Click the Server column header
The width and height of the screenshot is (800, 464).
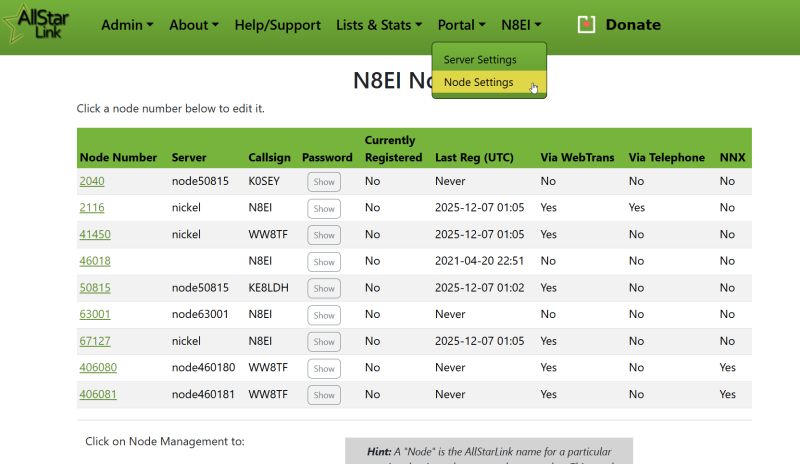(189, 157)
